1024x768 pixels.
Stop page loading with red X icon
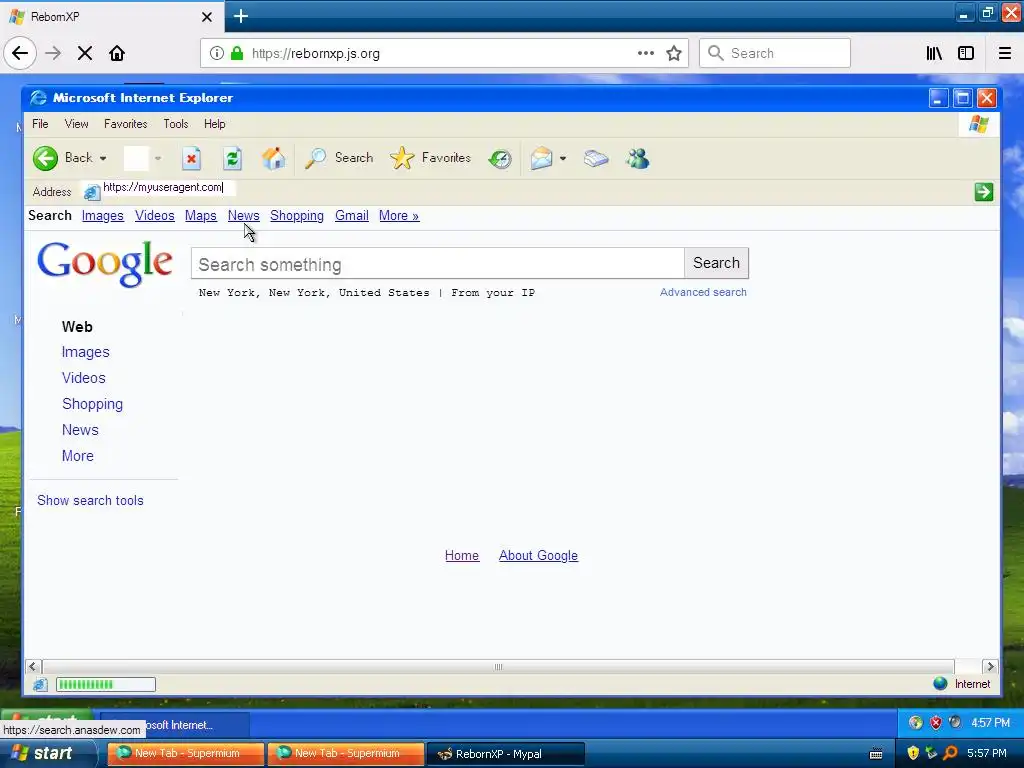(x=191, y=158)
